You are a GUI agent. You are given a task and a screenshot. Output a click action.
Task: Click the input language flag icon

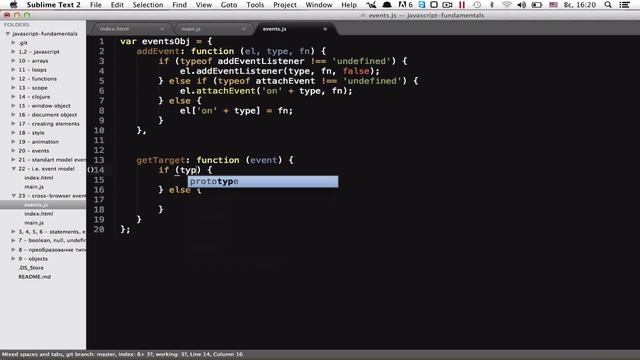pos(553,5)
